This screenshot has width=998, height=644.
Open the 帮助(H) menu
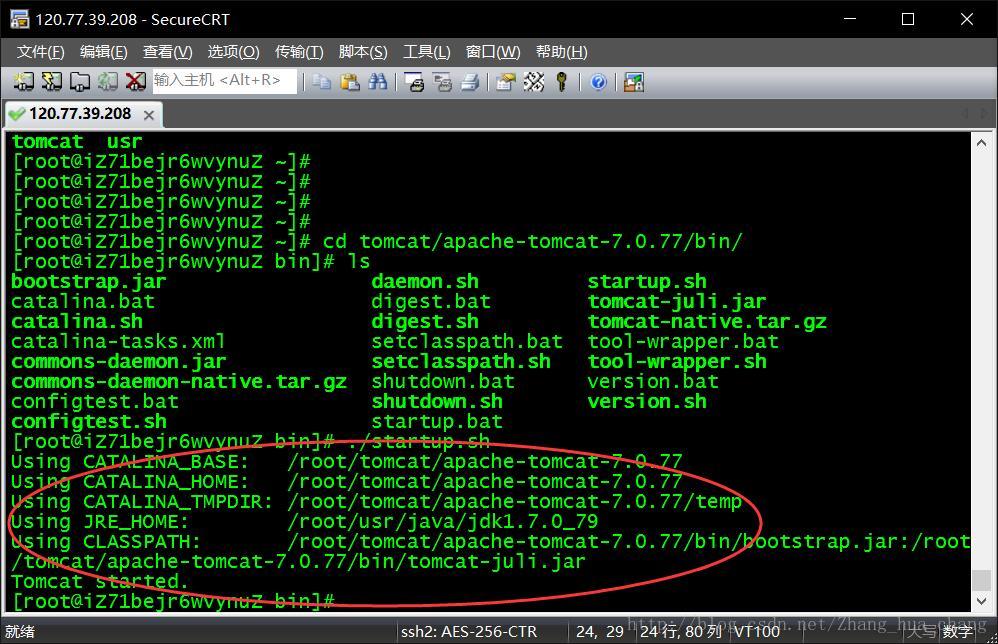(x=561, y=52)
